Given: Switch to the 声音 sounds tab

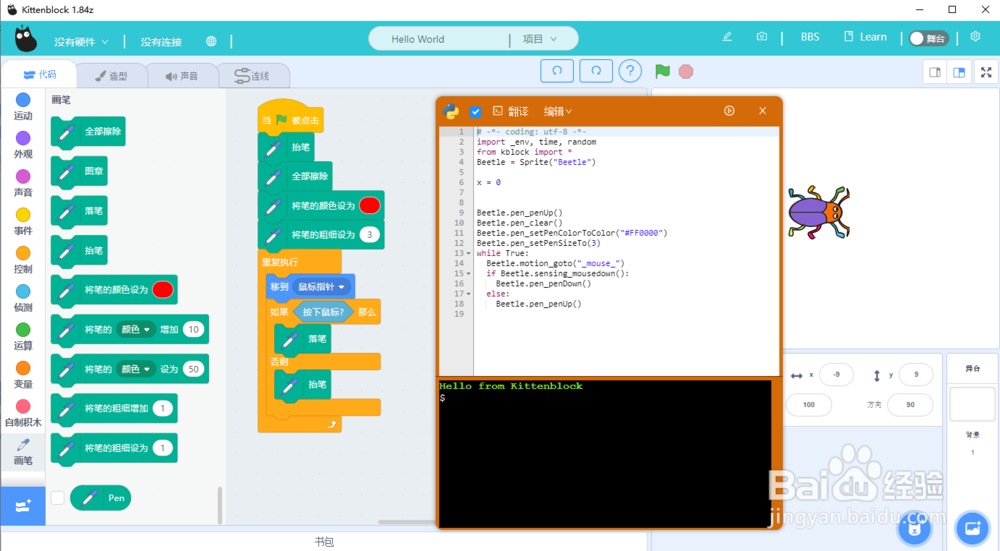Looking at the screenshot, I should tap(182, 76).
